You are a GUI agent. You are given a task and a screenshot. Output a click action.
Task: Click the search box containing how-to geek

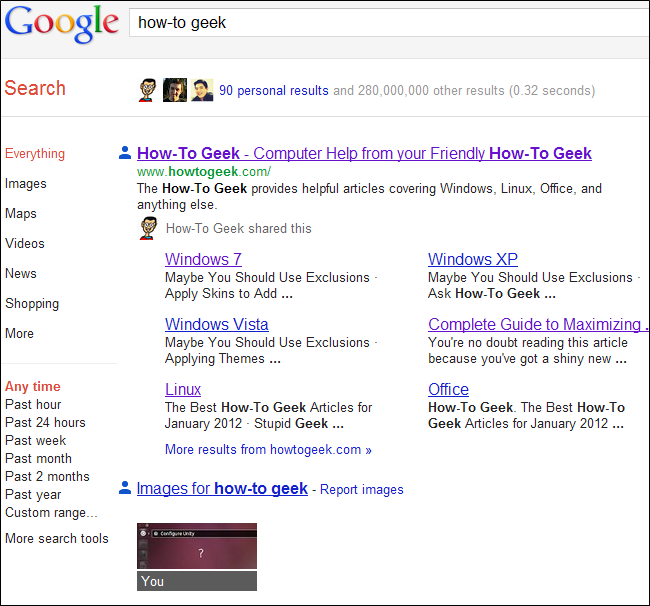[389, 22]
